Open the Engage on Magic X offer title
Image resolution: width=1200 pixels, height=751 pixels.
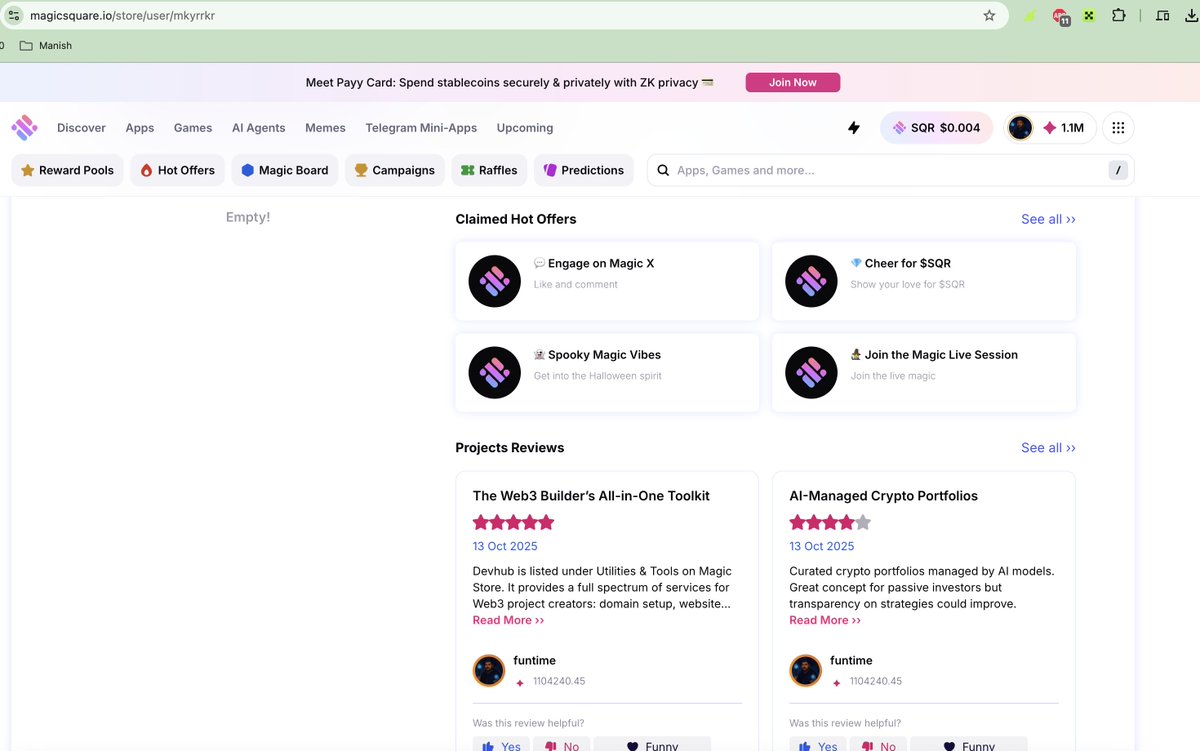click(x=601, y=264)
